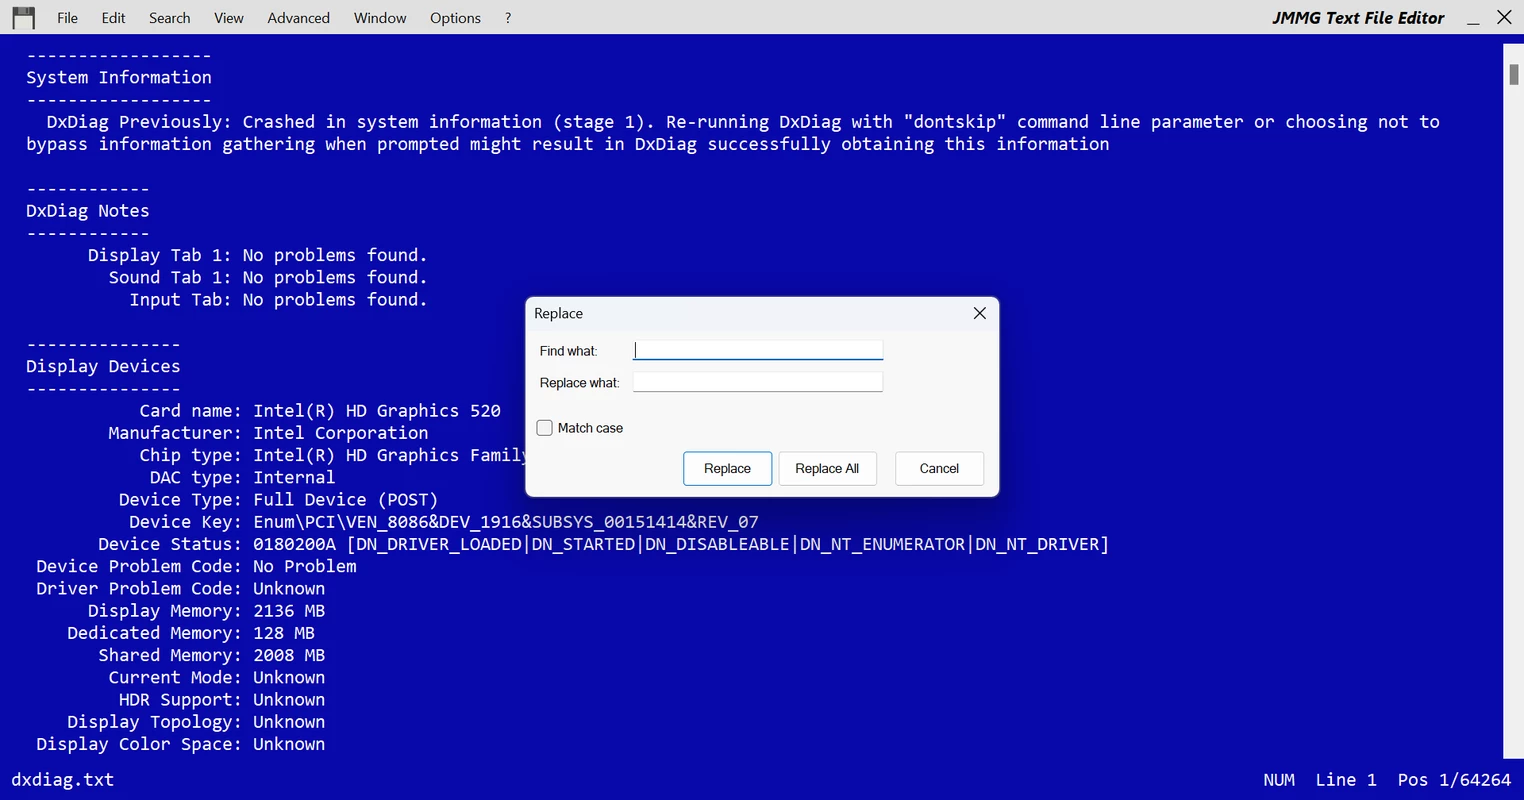Viewport: 1524px width, 800px height.
Task: Click the Card name: Intel(R) HD Graphics 520 line
Action: (x=320, y=411)
